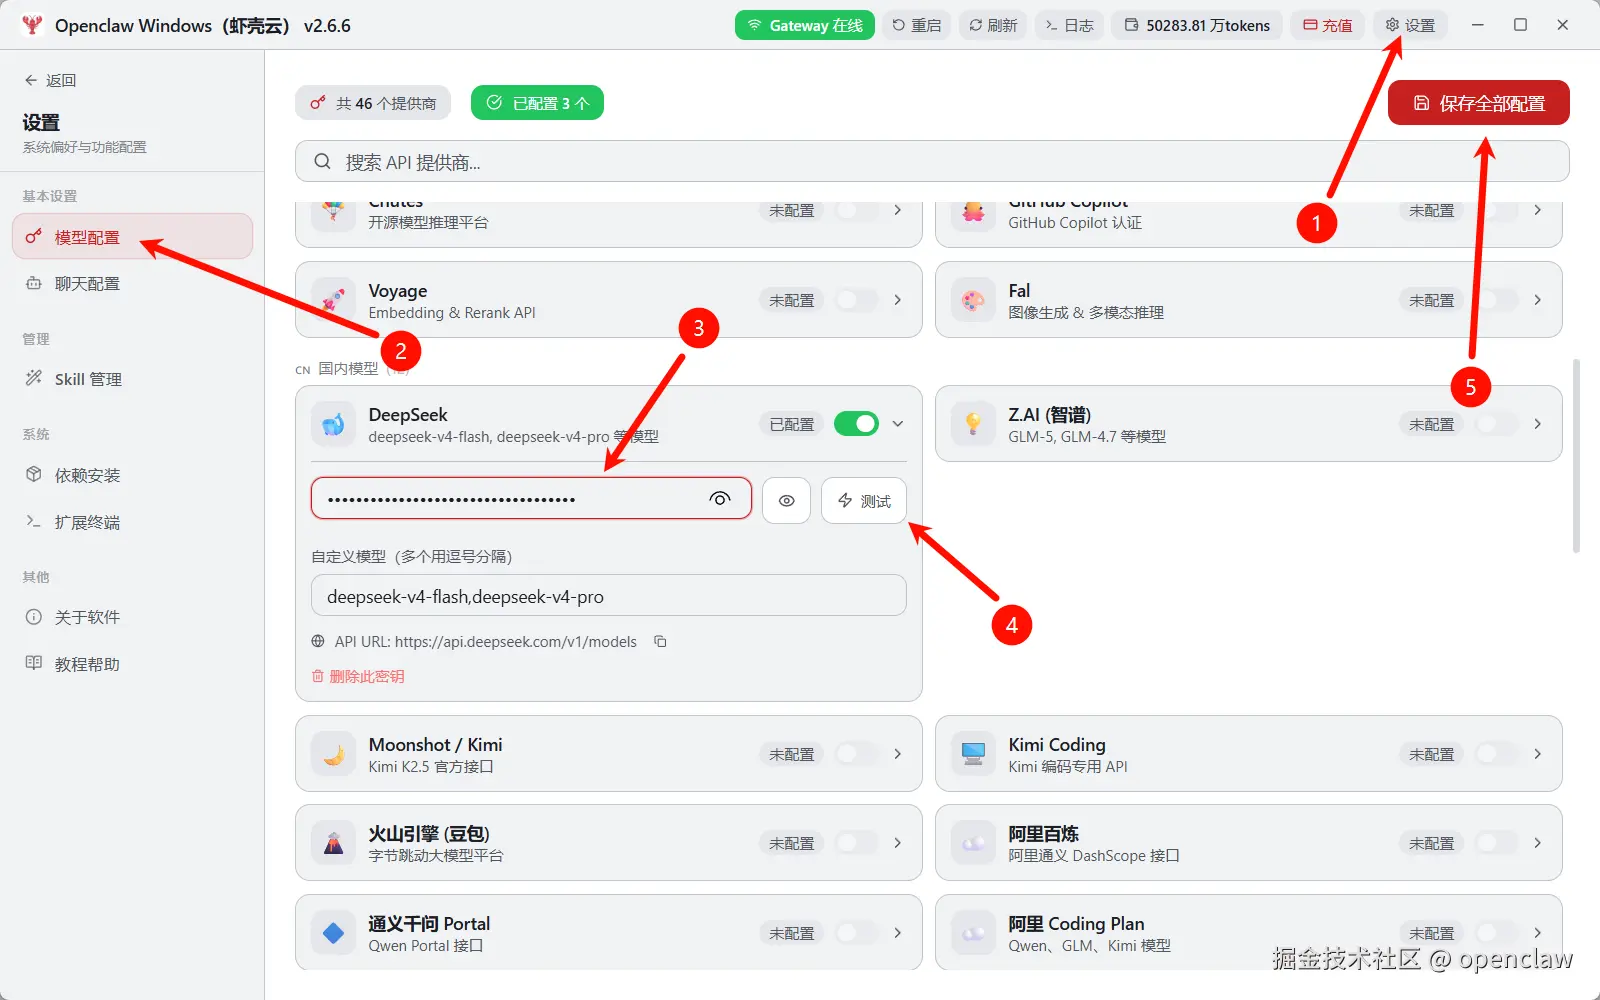The width and height of the screenshot is (1600, 1000).
Task: Enable the Kimi Coding switch
Action: coord(1496,754)
